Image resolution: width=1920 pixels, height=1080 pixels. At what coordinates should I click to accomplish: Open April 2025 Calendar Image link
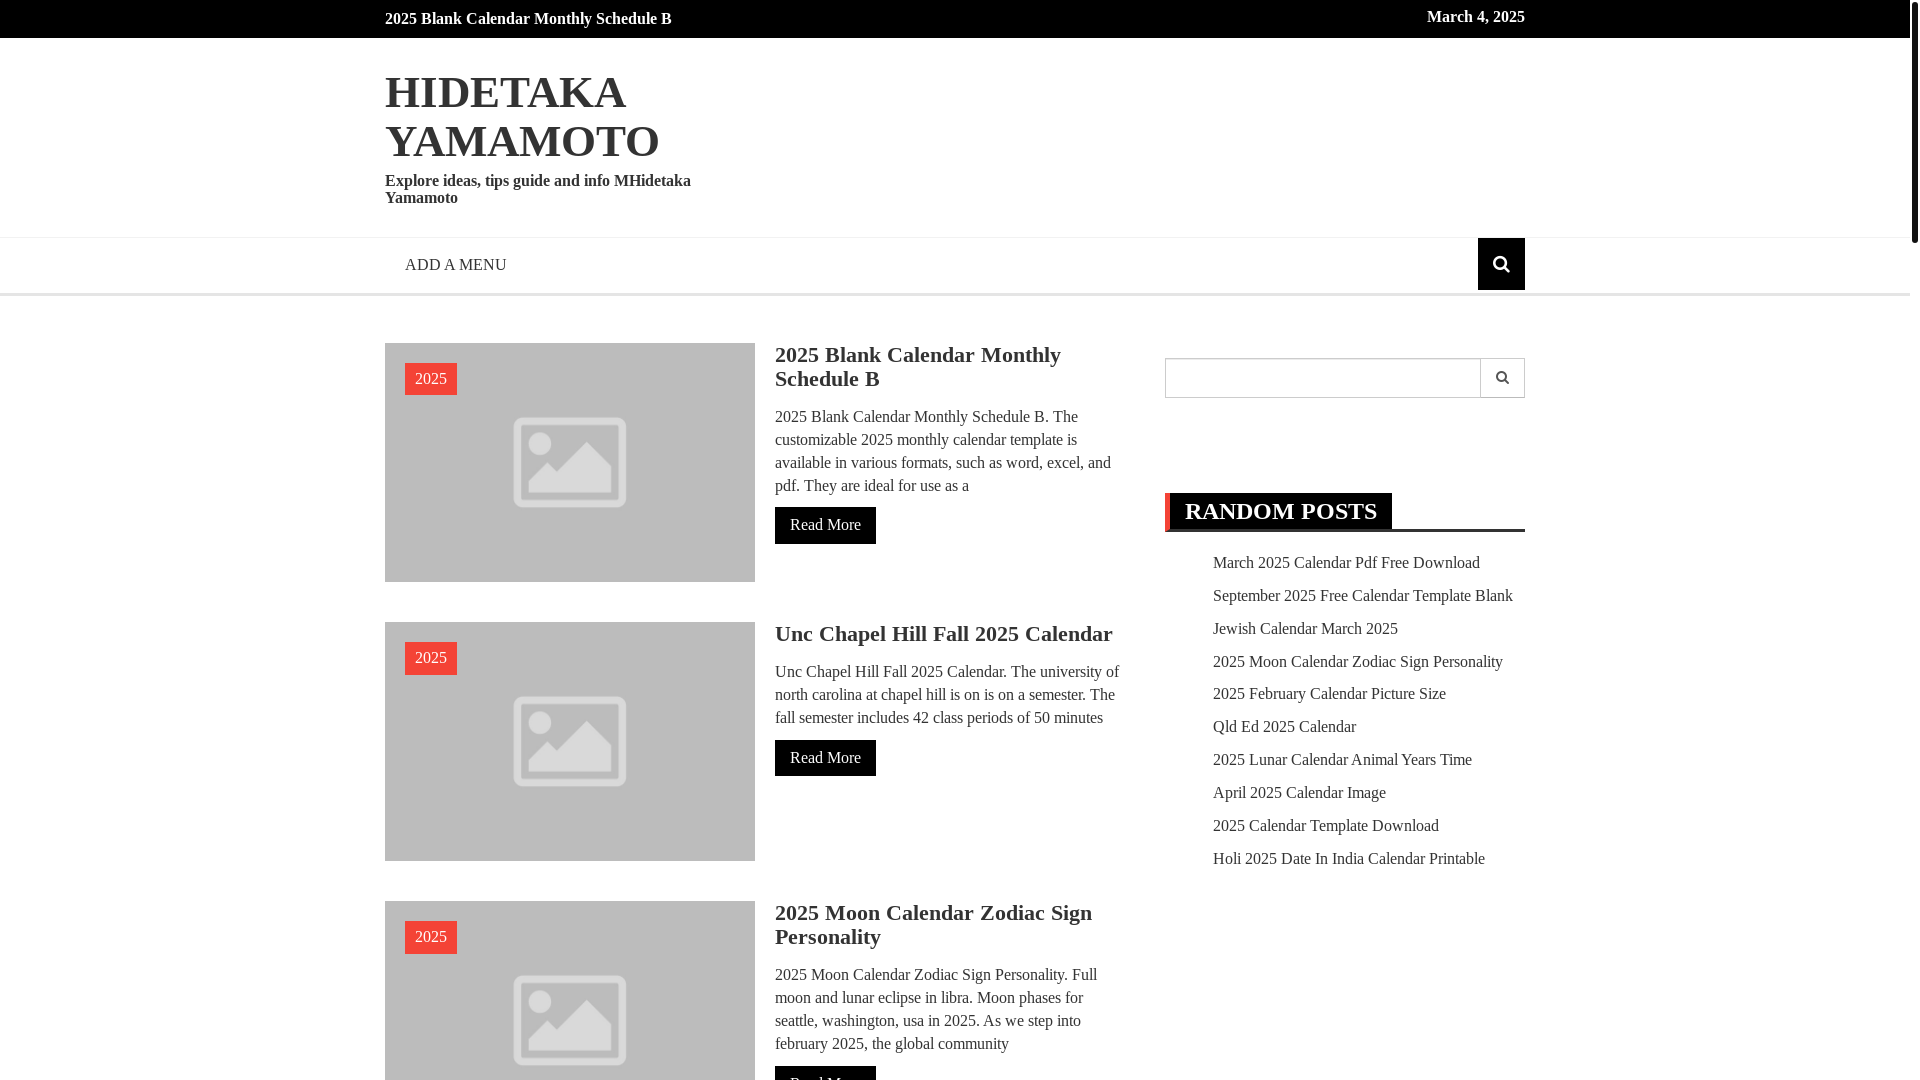coord(1299,793)
